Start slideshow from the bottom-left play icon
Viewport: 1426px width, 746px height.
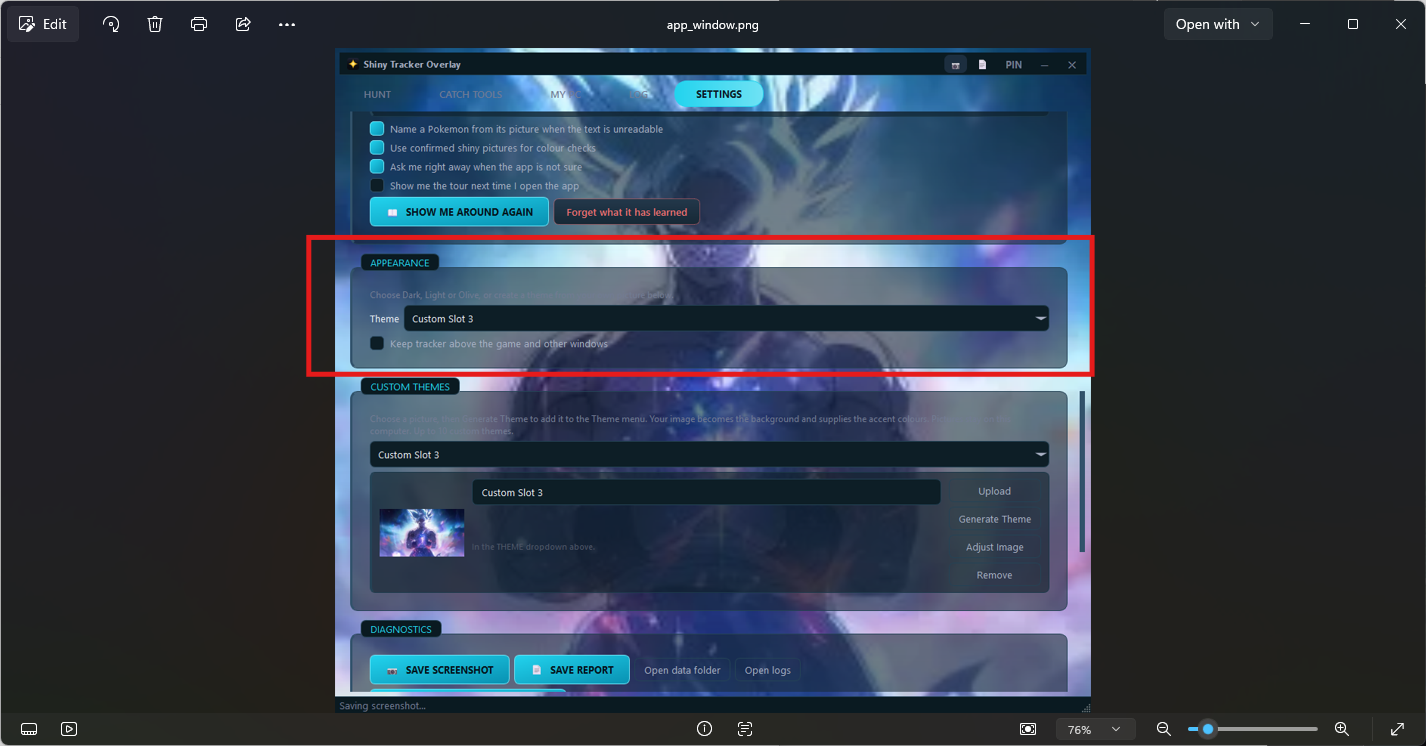click(69, 729)
